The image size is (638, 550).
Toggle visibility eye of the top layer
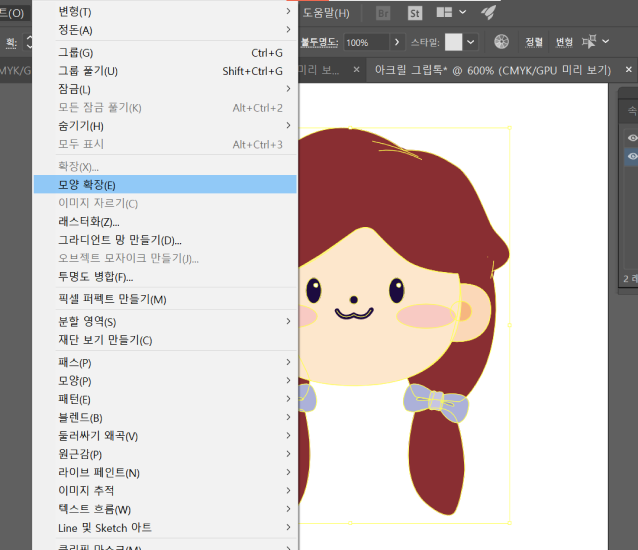pos(632,138)
